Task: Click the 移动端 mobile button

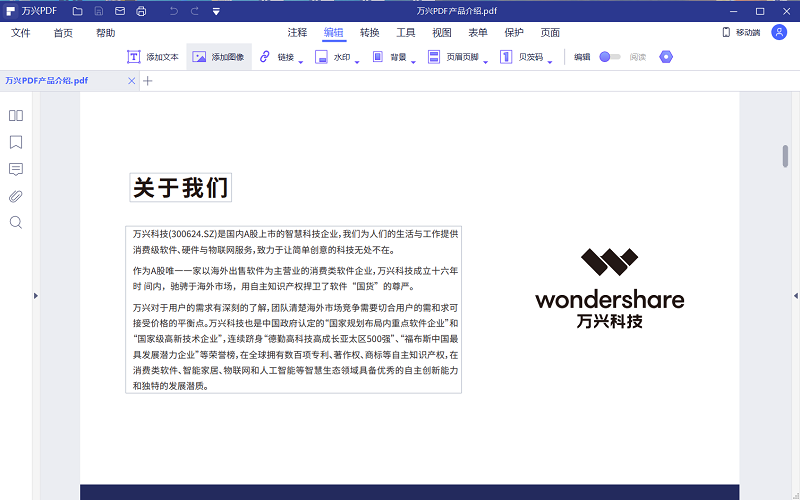Action: pos(741,32)
